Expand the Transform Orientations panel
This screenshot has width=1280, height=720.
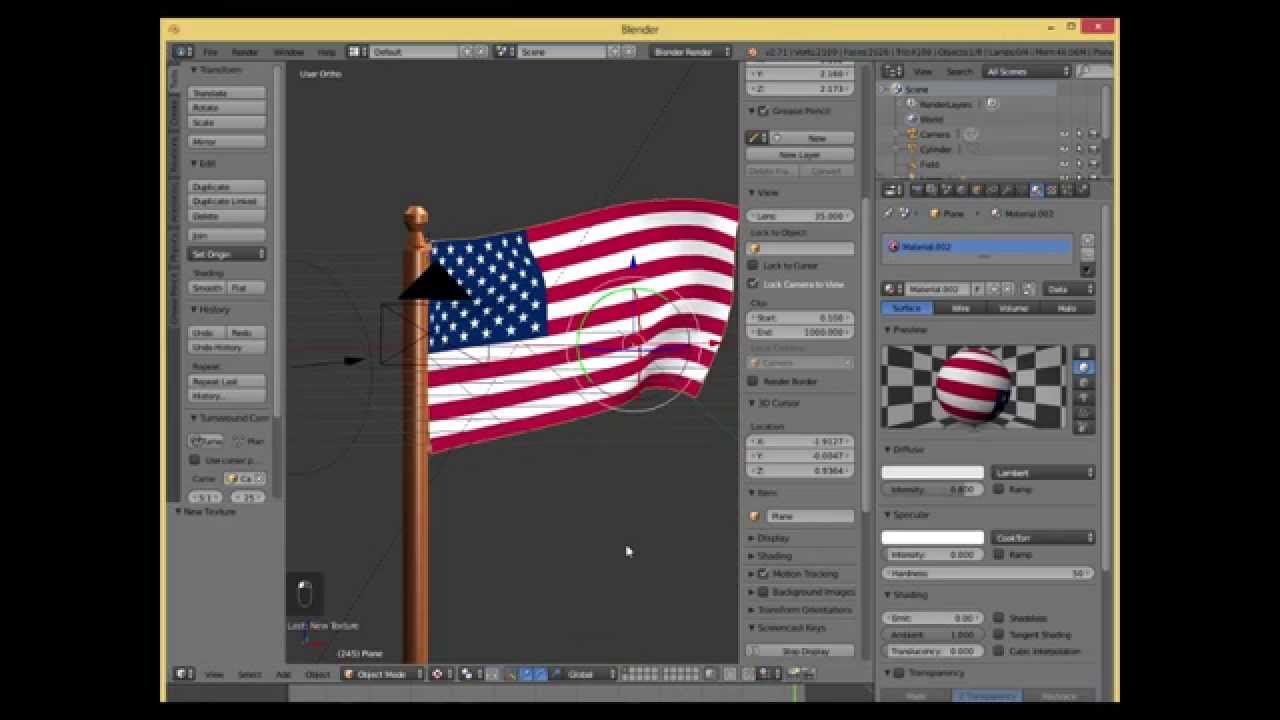point(800,610)
